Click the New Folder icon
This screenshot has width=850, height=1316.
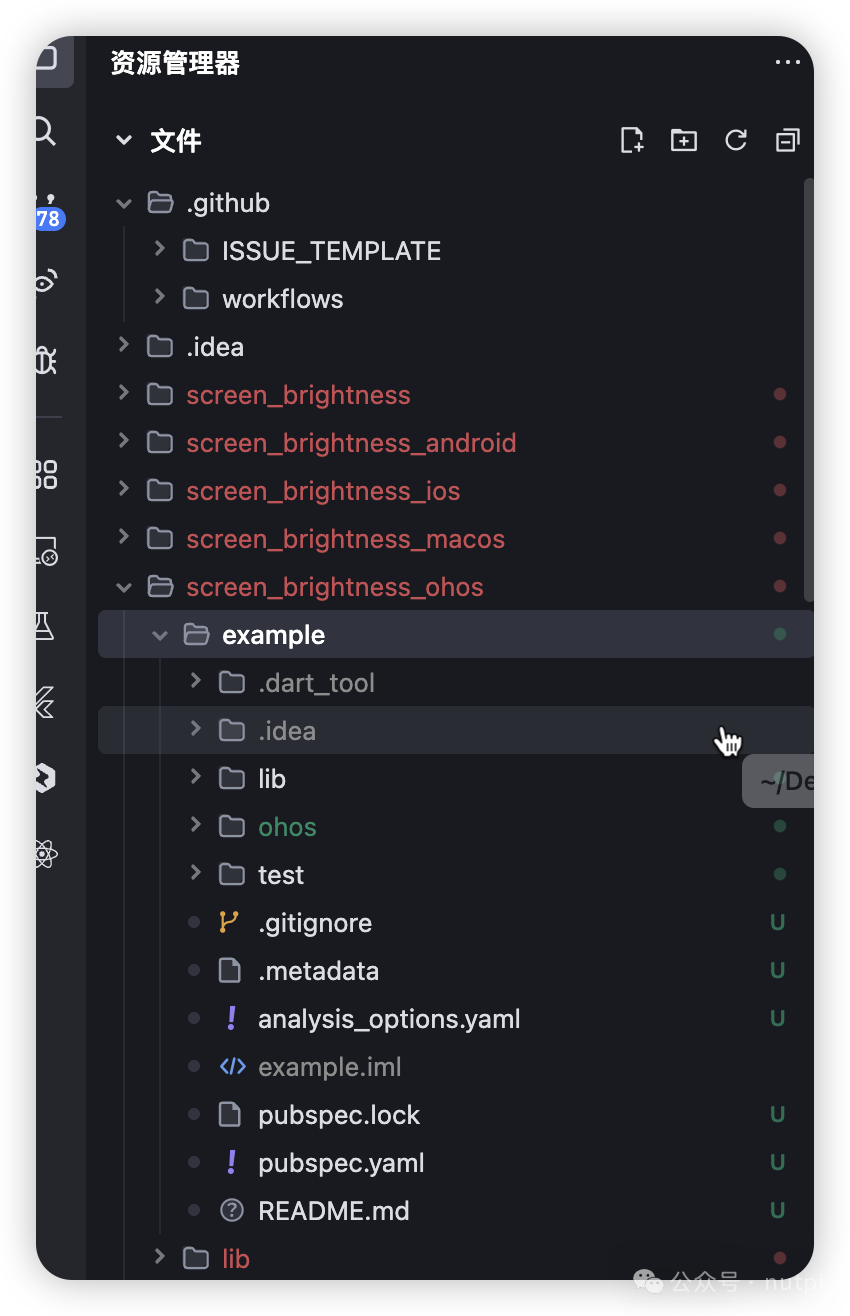point(684,140)
